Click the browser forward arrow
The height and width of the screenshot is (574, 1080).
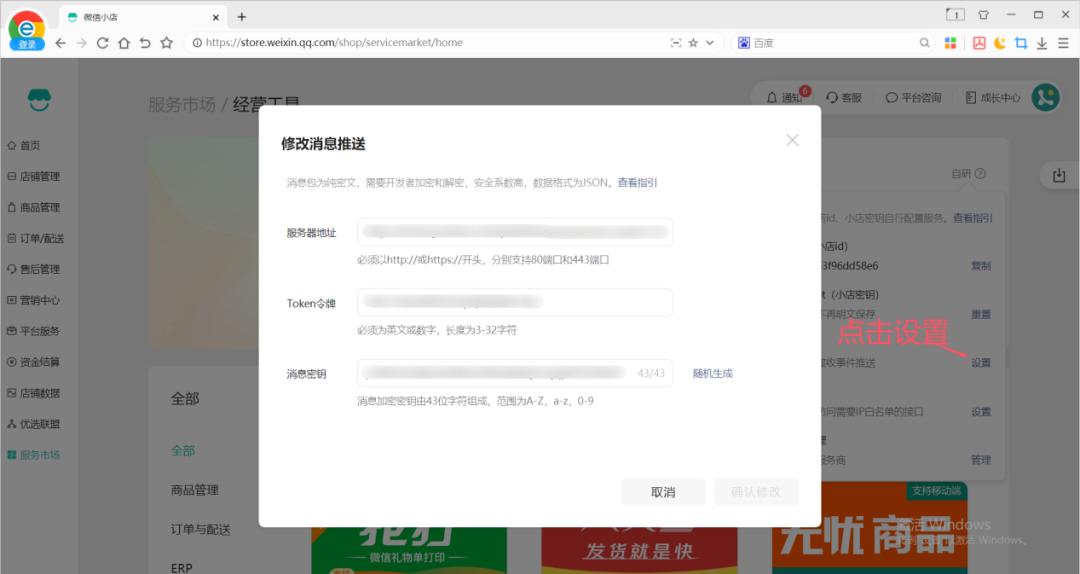click(x=81, y=43)
